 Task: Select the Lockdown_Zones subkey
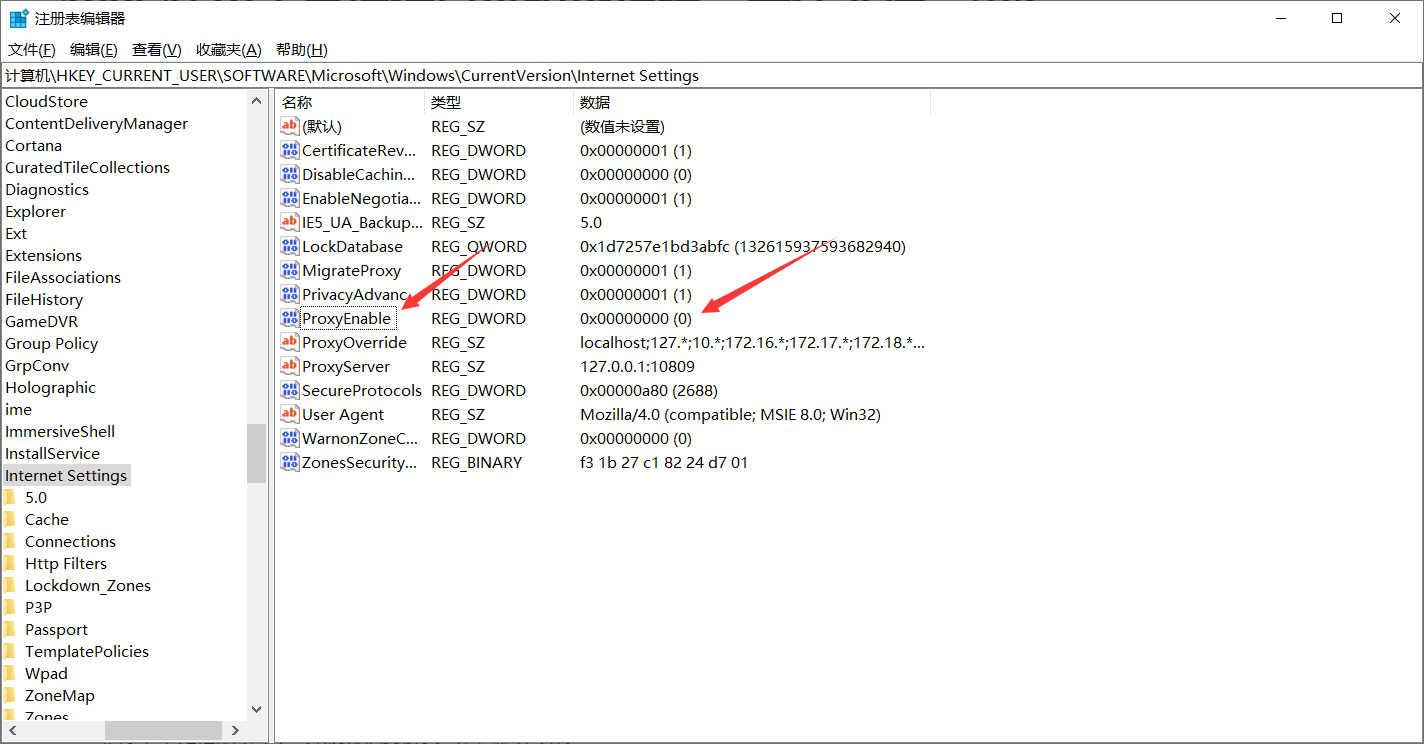click(x=88, y=585)
